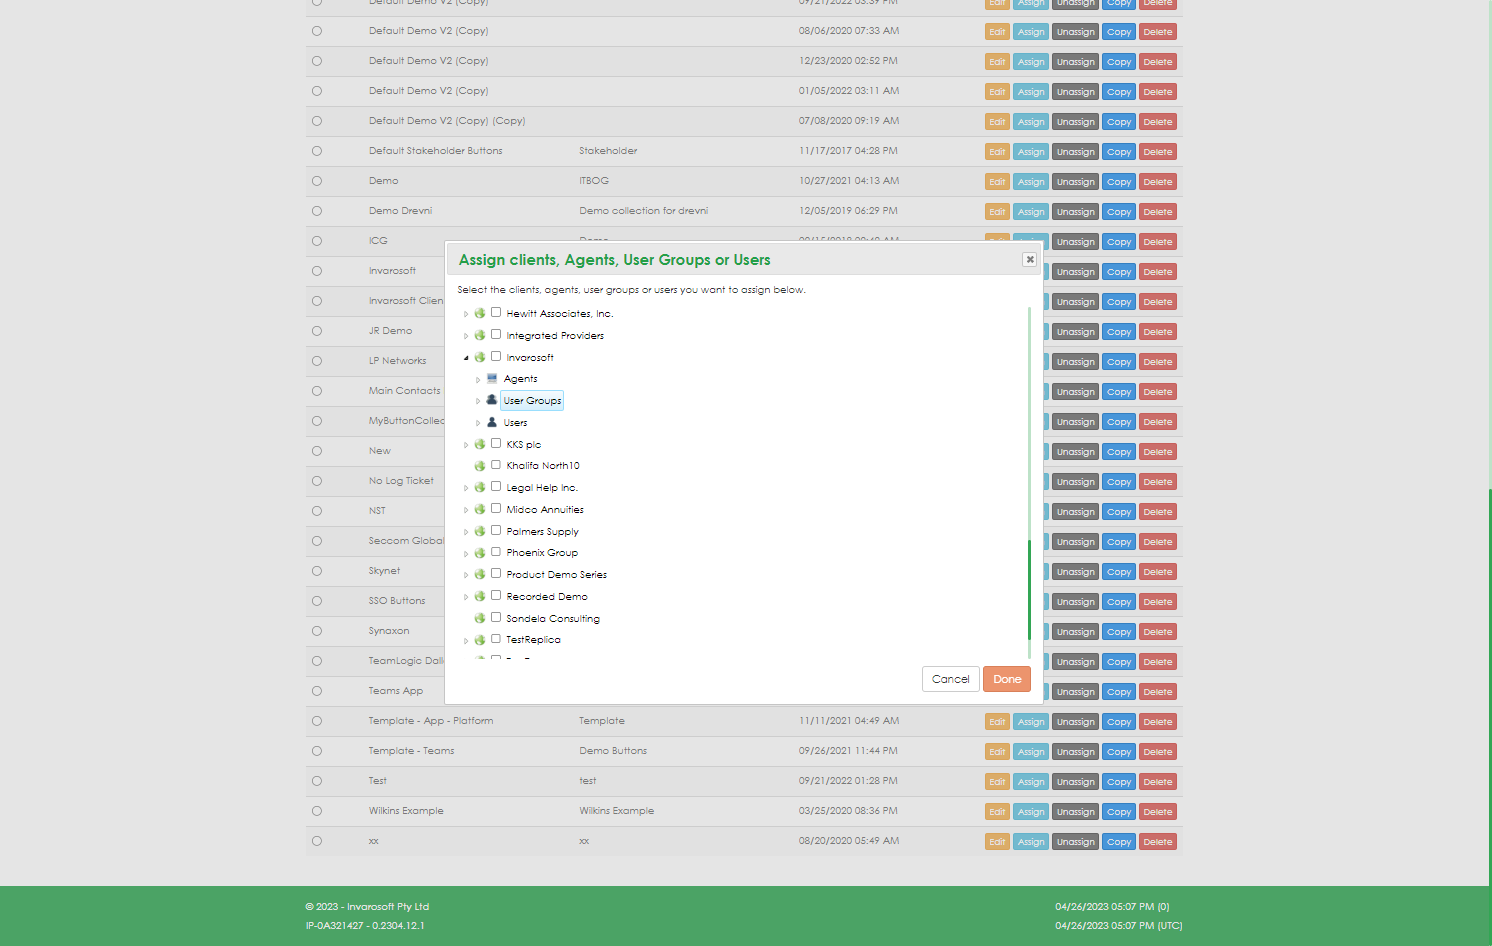The image size is (1492, 946).
Task: Click the Integrated Providers globe icon
Action: (x=480, y=335)
